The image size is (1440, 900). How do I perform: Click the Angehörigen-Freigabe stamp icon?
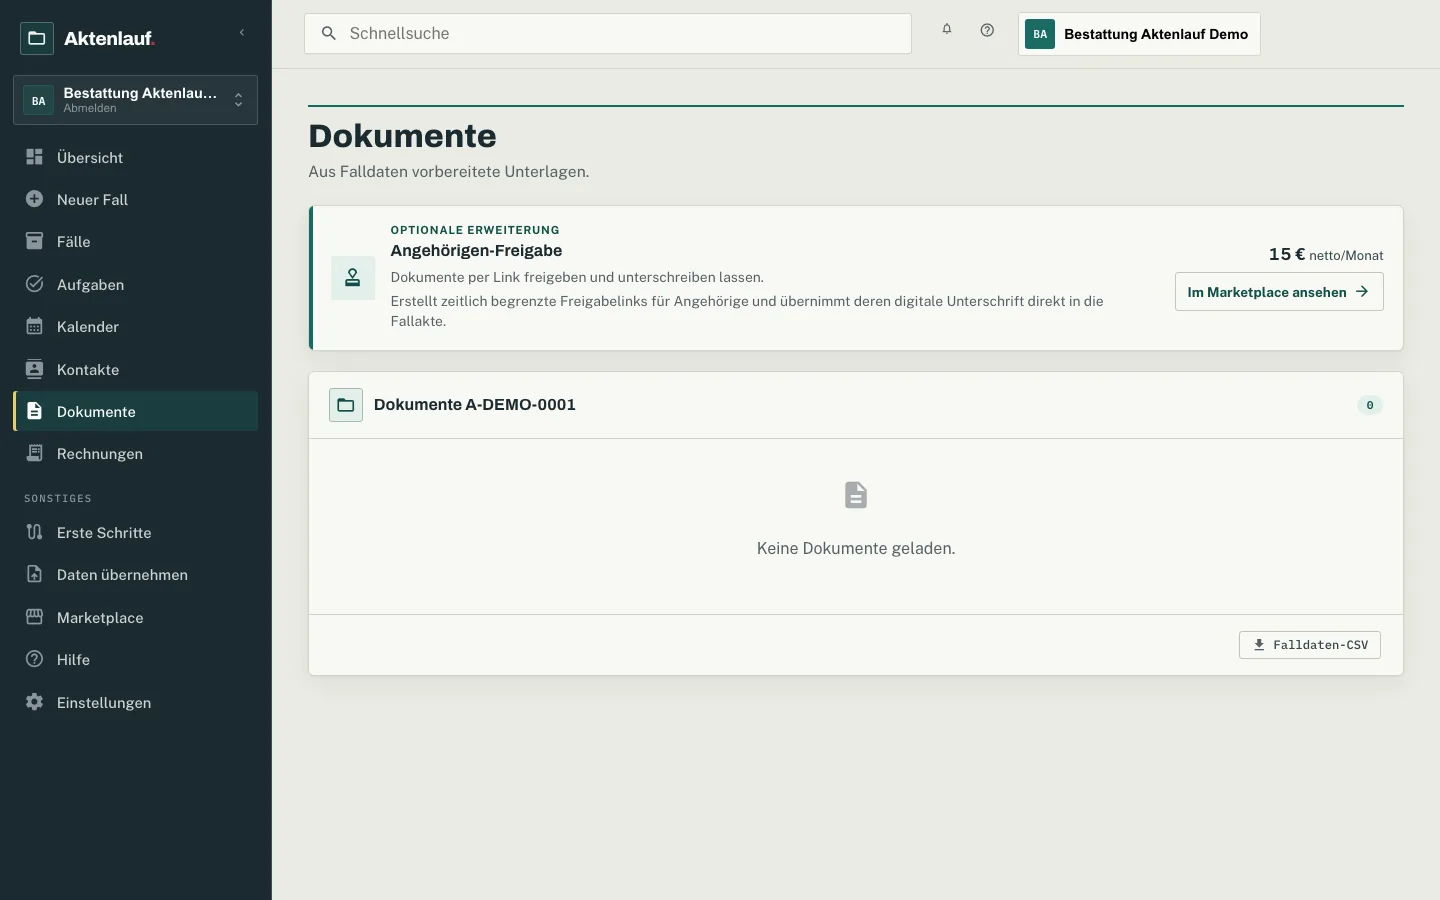[x=353, y=278]
